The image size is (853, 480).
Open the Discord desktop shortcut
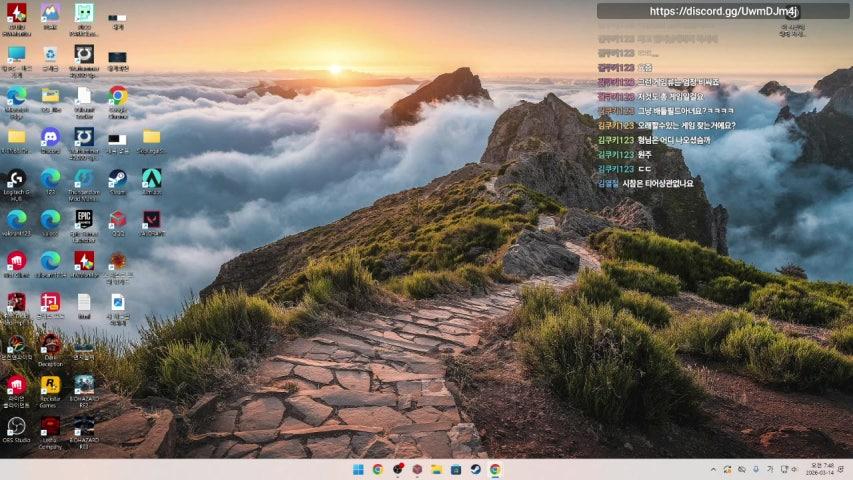(x=50, y=137)
